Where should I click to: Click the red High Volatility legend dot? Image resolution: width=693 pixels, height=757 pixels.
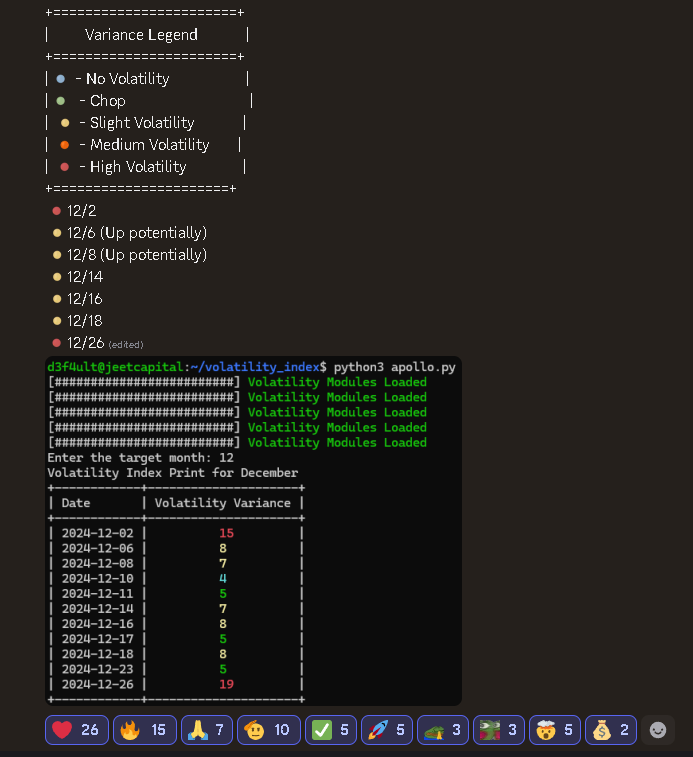coord(64,167)
